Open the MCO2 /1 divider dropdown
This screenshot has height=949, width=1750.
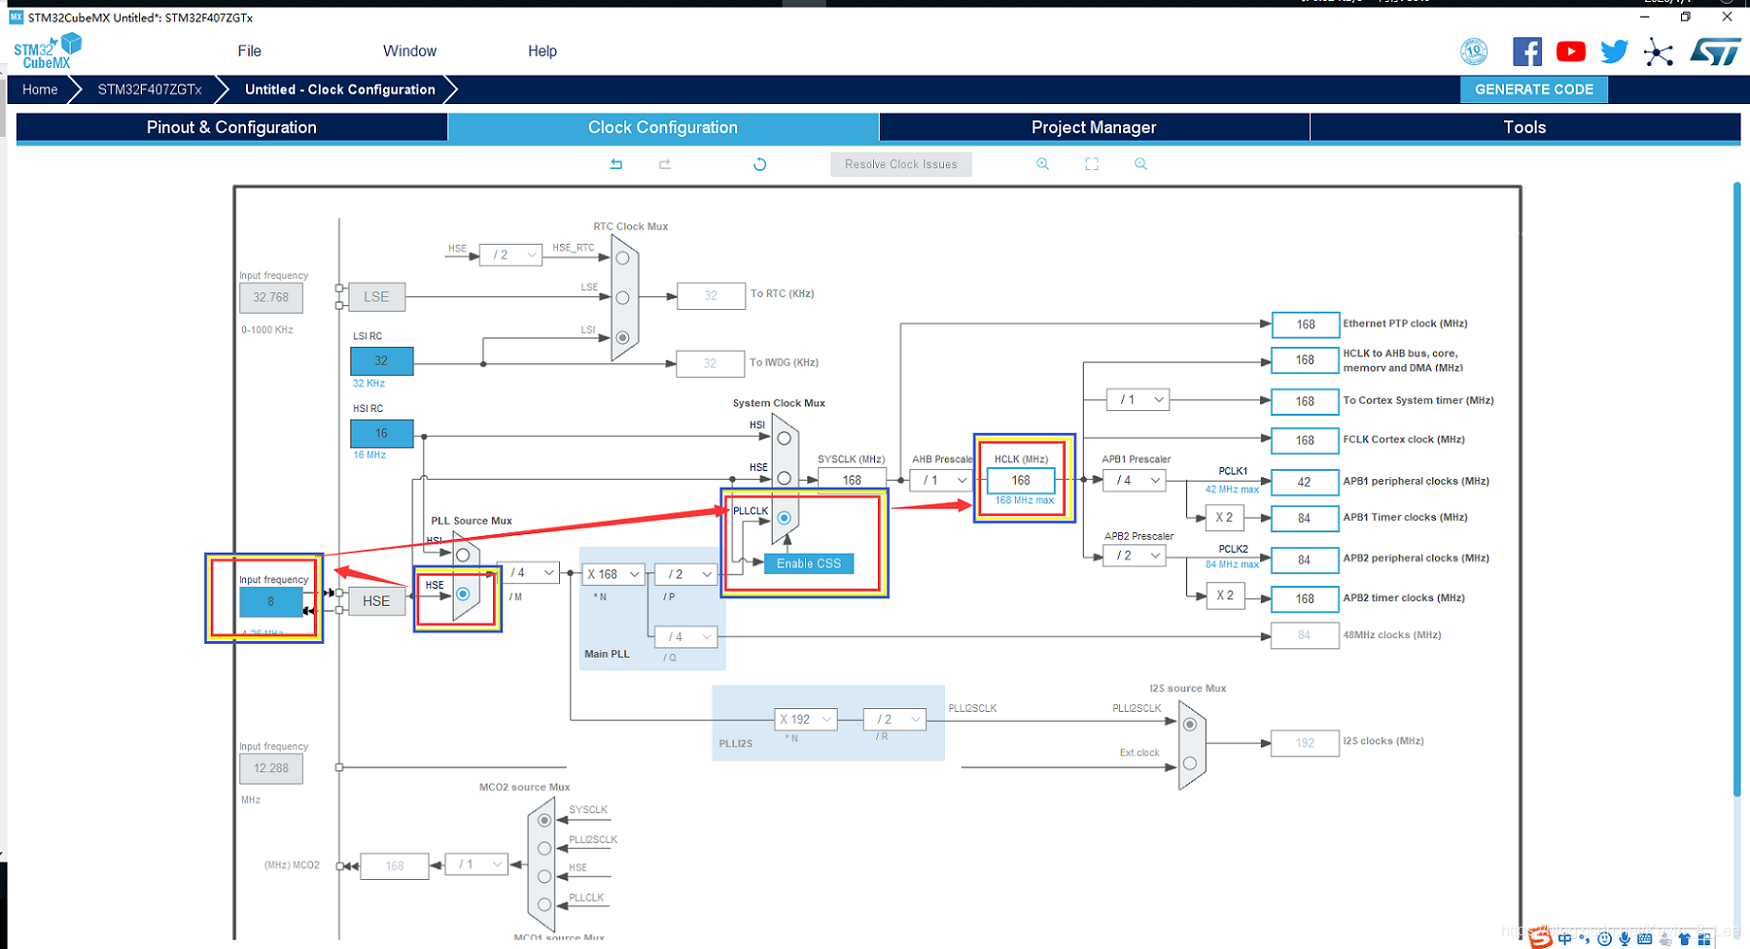(x=477, y=864)
